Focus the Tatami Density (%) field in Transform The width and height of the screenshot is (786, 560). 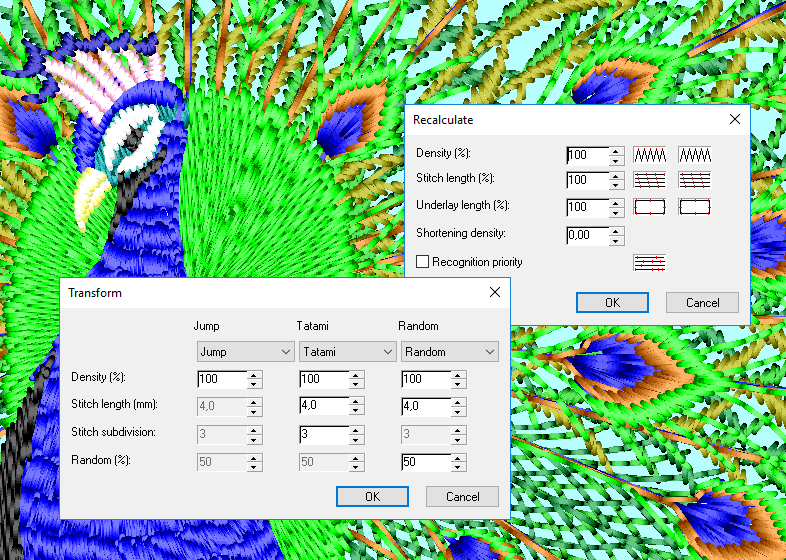tap(324, 379)
